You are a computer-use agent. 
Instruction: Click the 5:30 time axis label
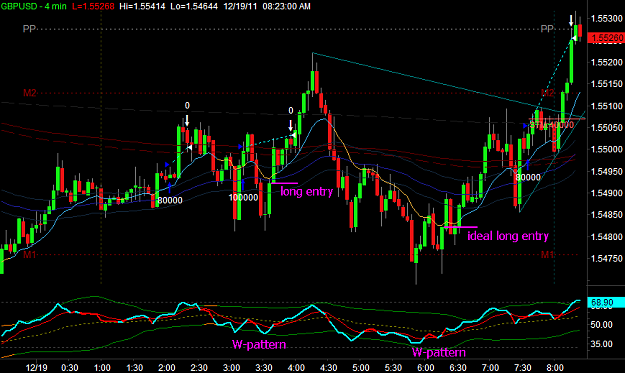[393, 367]
